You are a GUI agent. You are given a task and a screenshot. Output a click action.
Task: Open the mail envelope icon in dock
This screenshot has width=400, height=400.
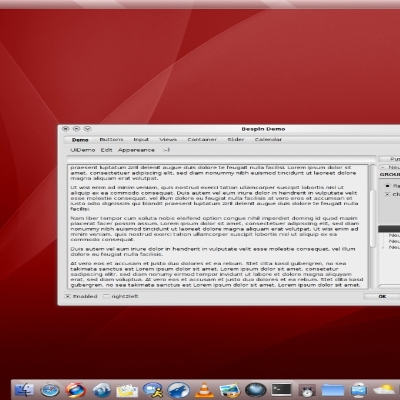coord(127,390)
